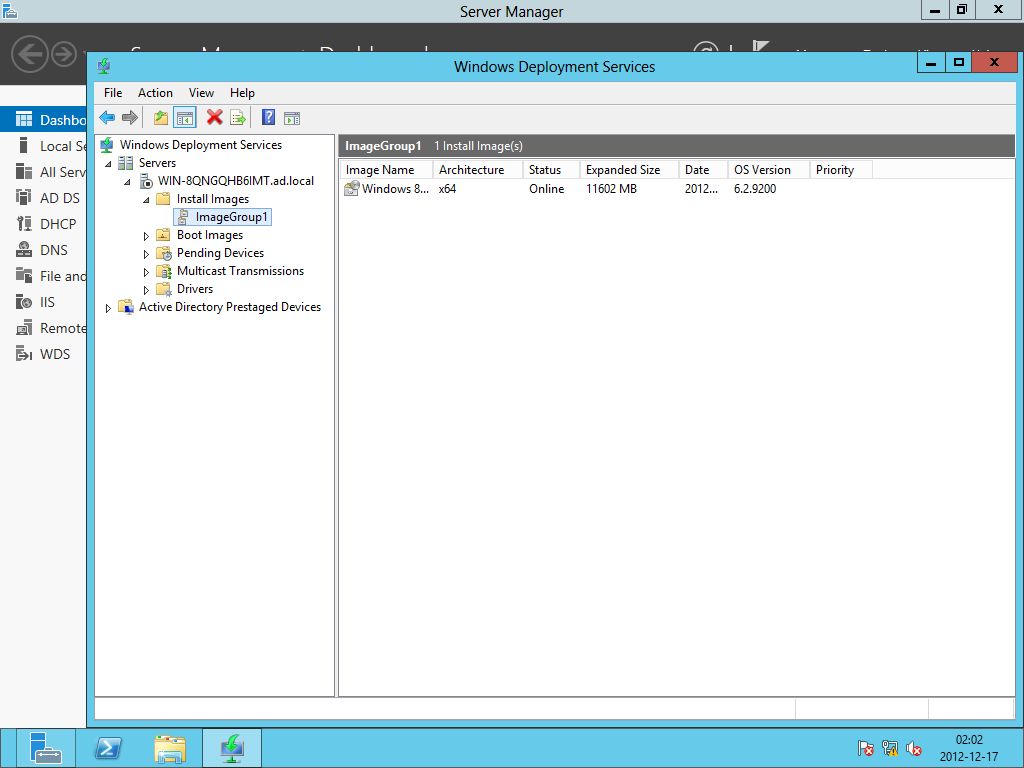Expand the Multicast Transmissions node
The height and width of the screenshot is (768, 1024).
click(x=146, y=272)
